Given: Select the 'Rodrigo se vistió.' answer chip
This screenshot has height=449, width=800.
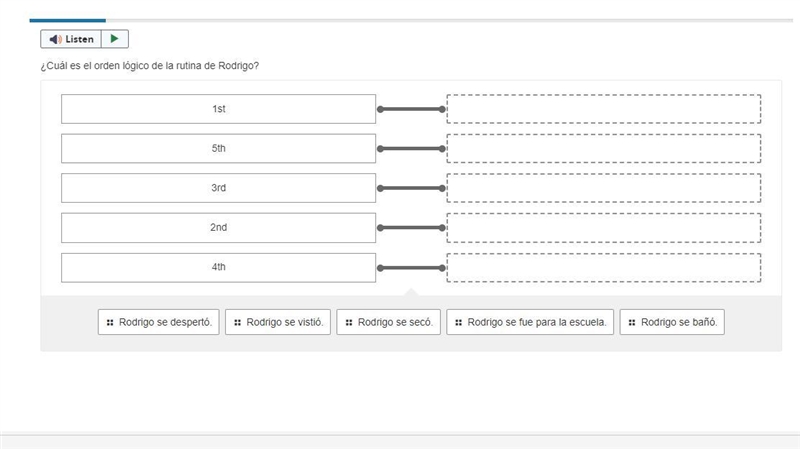Looking at the screenshot, I should pyautogui.click(x=278, y=322).
